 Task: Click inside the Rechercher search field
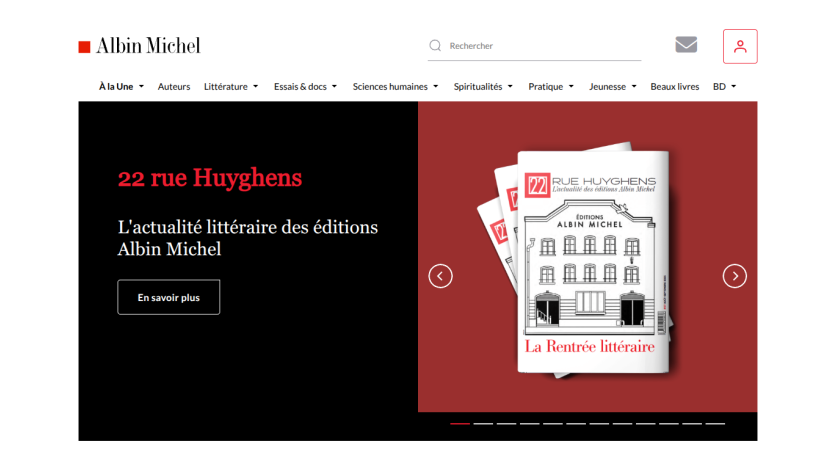click(534, 46)
